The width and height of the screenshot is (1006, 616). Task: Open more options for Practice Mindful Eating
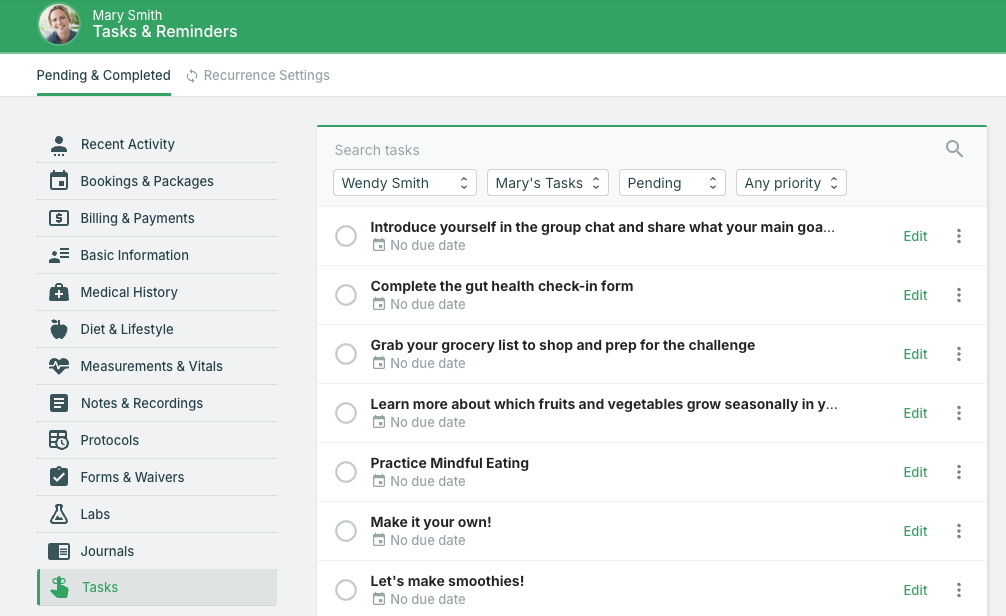[958, 472]
